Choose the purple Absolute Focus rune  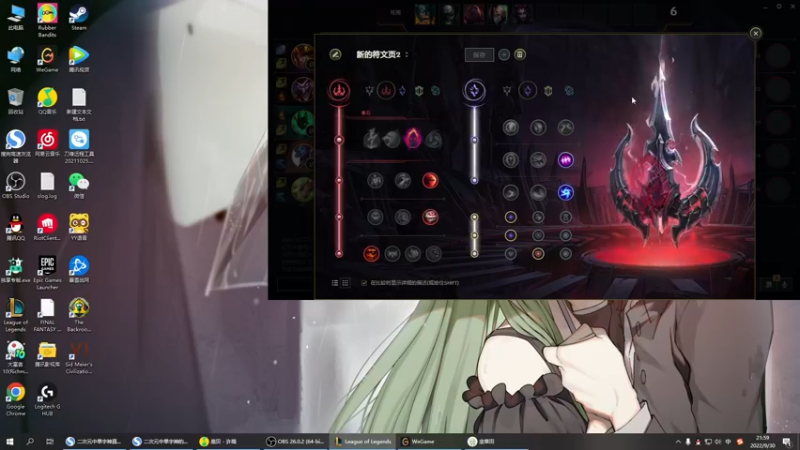tap(565, 160)
